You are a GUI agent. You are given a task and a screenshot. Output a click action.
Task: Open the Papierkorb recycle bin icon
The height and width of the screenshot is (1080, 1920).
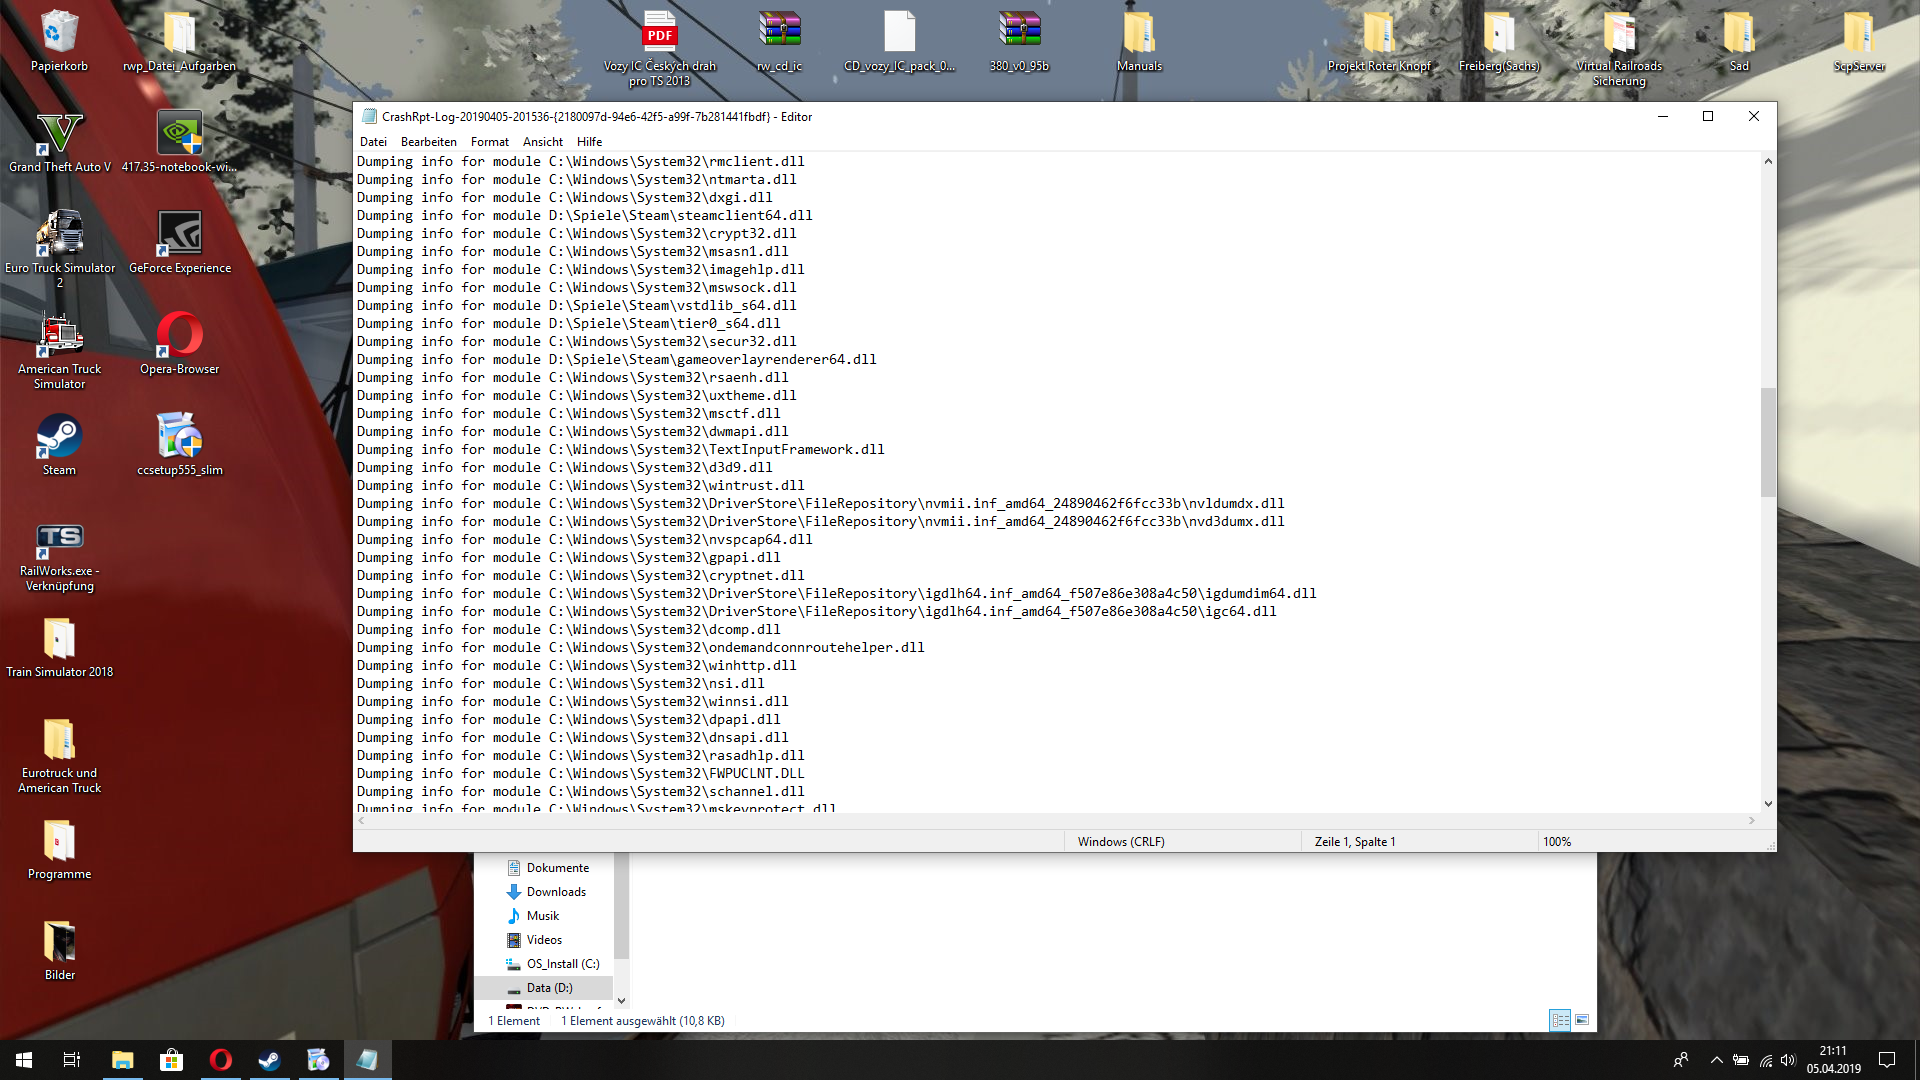coord(59,35)
